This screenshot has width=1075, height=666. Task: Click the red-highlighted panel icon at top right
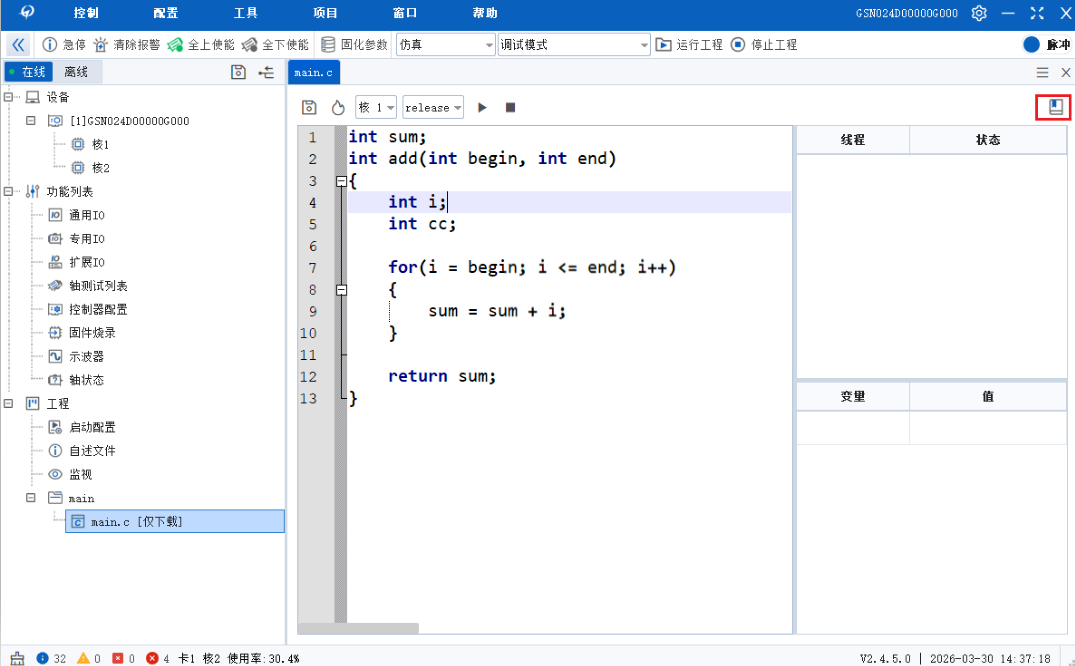pyautogui.click(x=1055, y=107)
